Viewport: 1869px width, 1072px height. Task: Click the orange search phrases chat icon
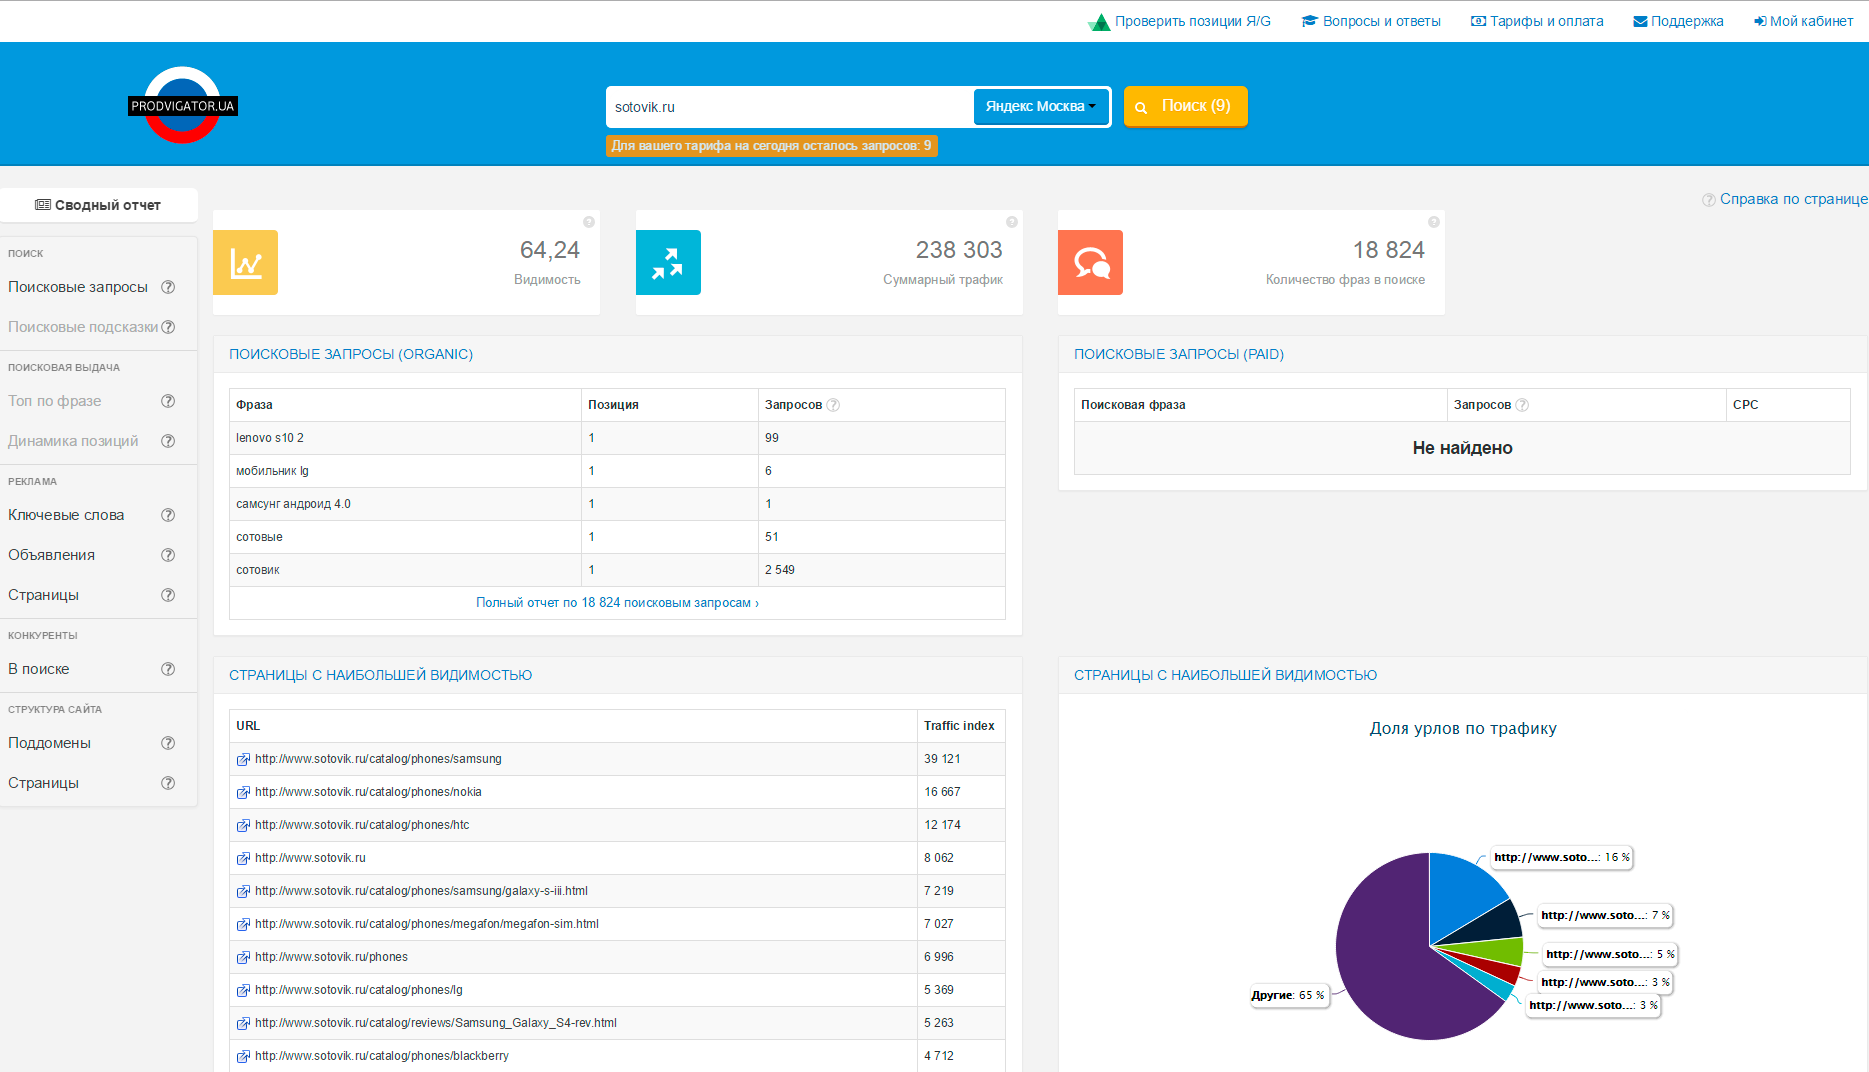[x=1090, y=263]
